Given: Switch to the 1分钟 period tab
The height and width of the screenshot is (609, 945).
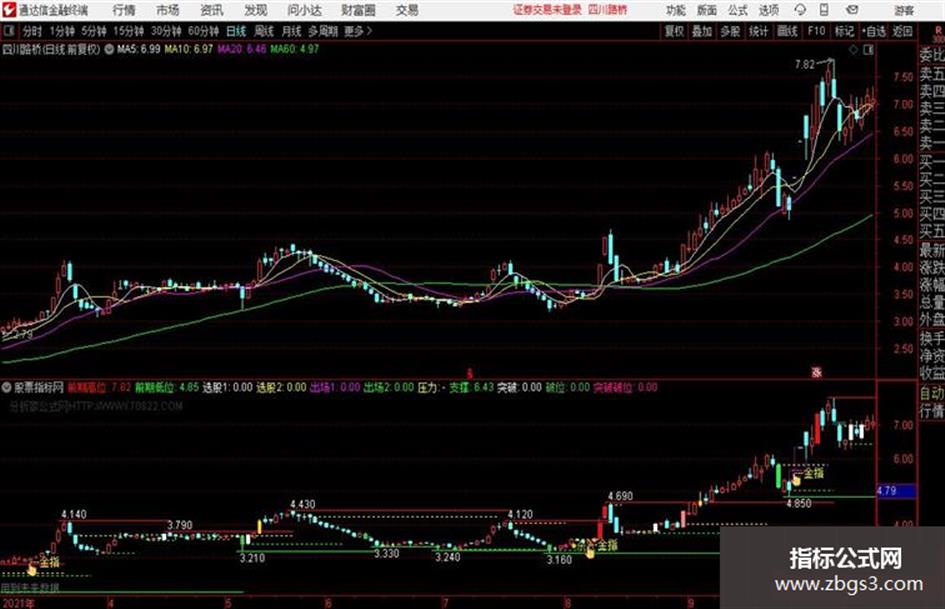Looking at the screenshot, I should coord(62,31).
